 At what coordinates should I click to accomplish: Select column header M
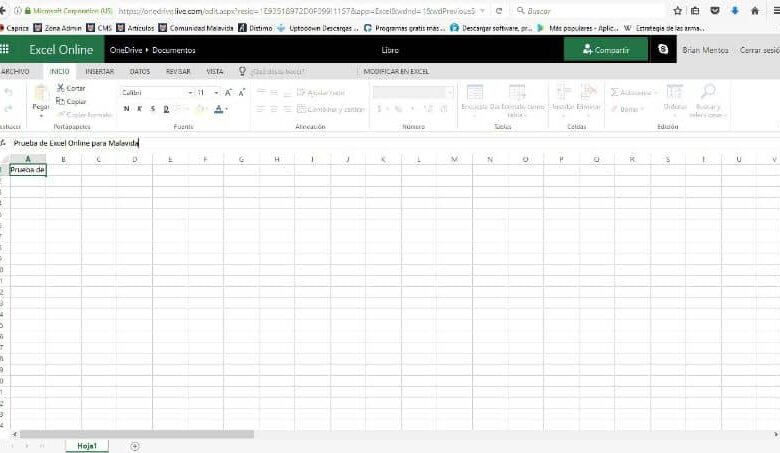454,159
